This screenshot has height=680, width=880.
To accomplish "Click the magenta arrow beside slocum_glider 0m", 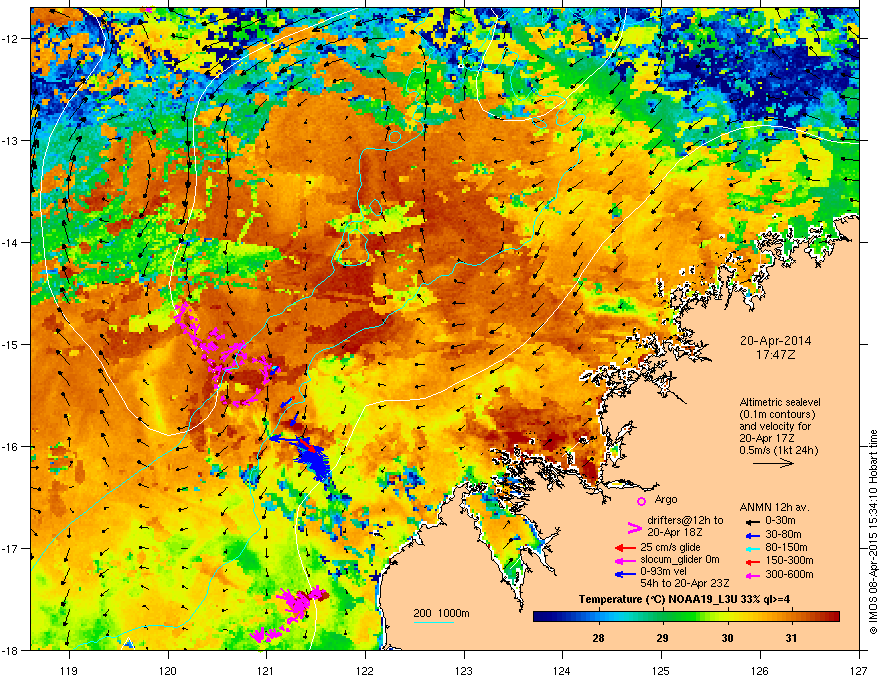I will (x=625, y=560).
